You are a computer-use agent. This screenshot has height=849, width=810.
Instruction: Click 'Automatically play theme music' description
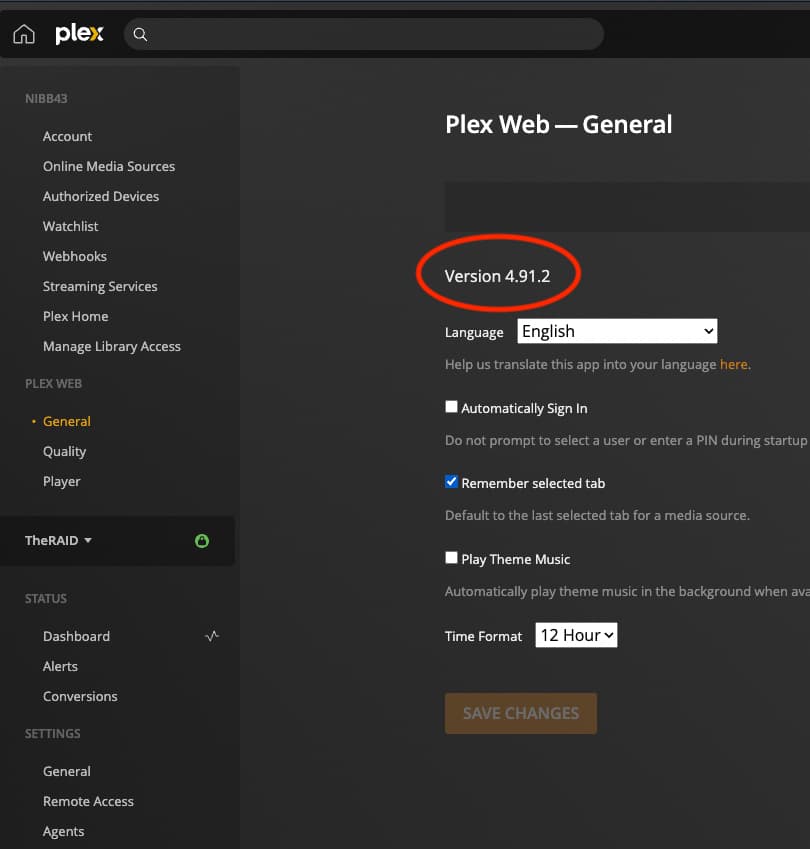point(627,591)
